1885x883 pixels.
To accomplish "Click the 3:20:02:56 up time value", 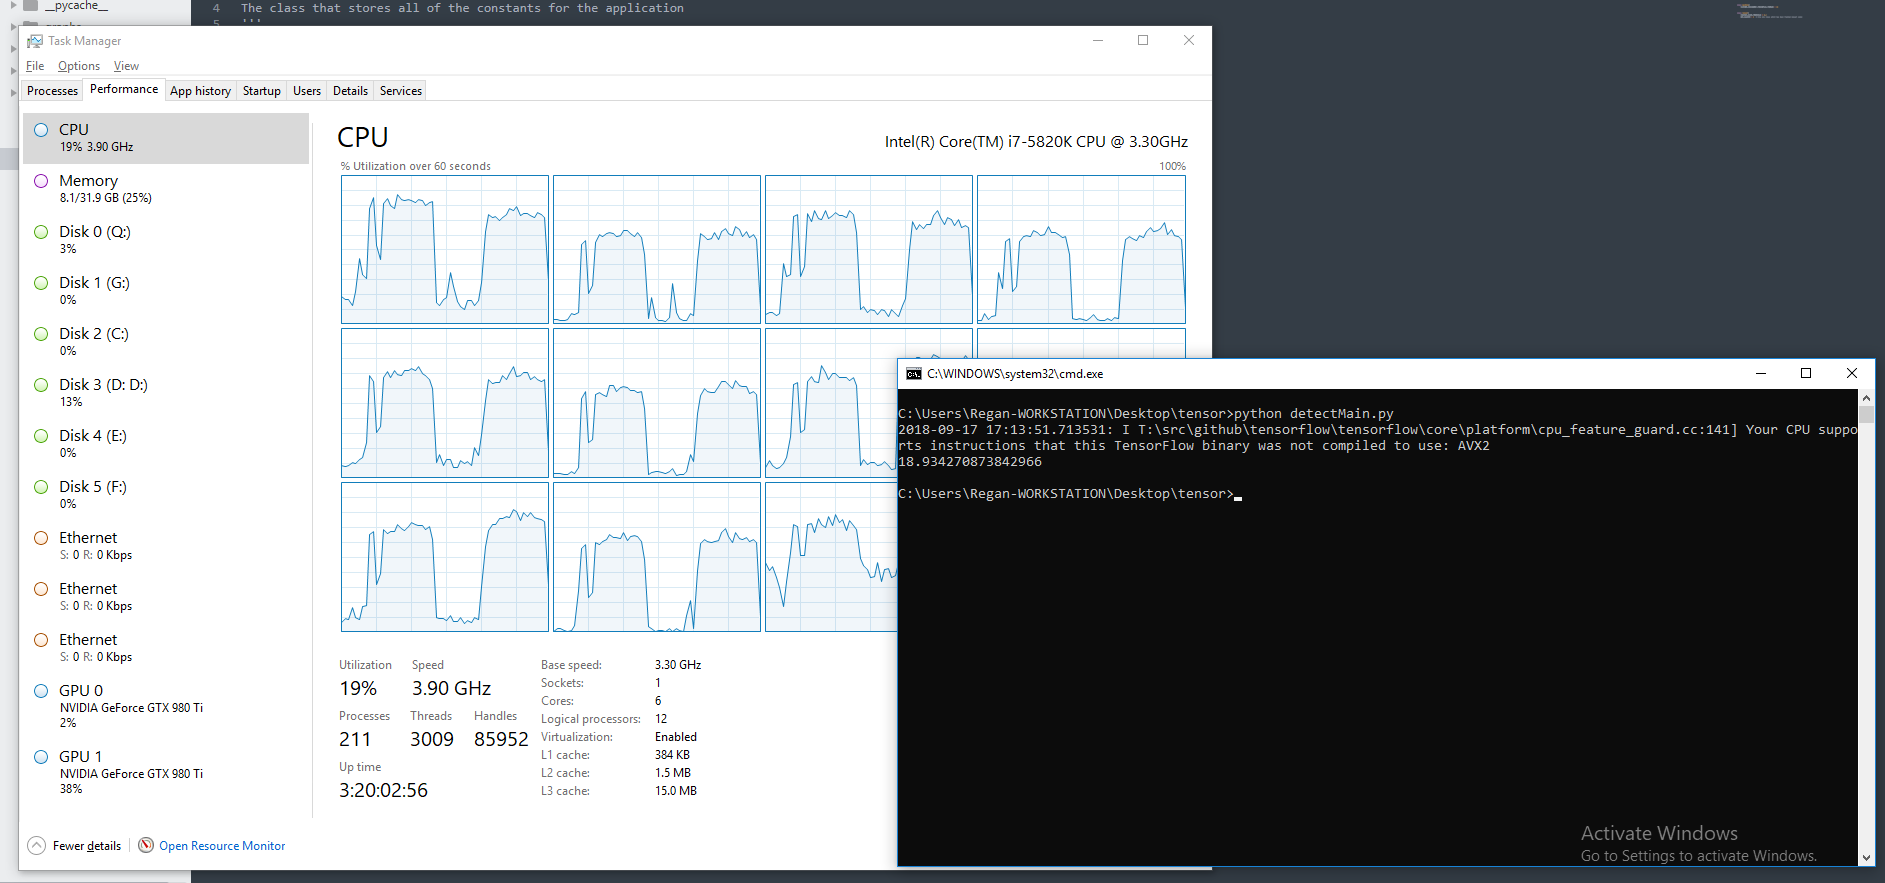I will 383,790.
